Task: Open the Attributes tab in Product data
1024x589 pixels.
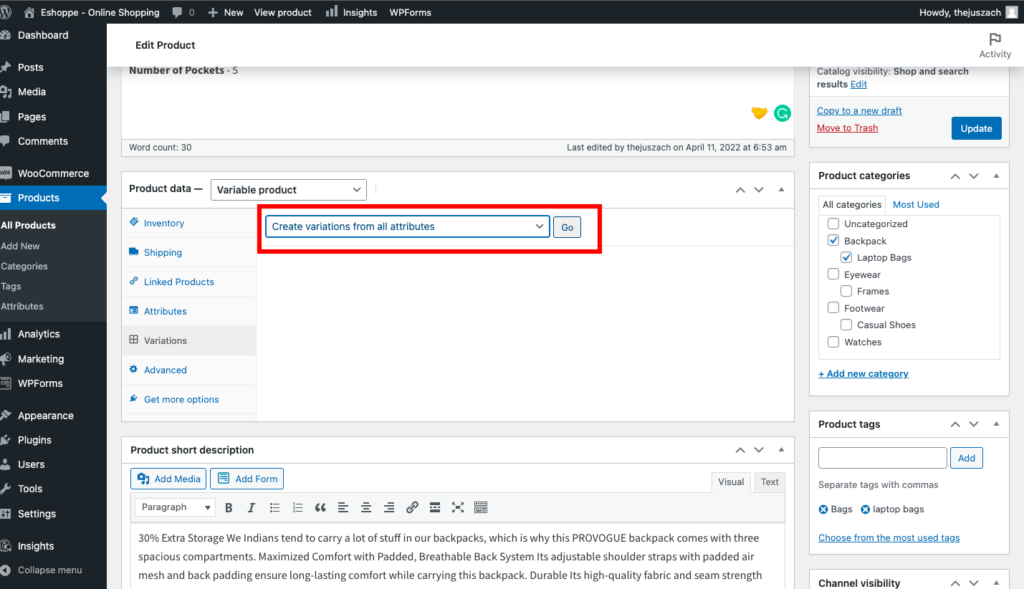Action: 189,311
